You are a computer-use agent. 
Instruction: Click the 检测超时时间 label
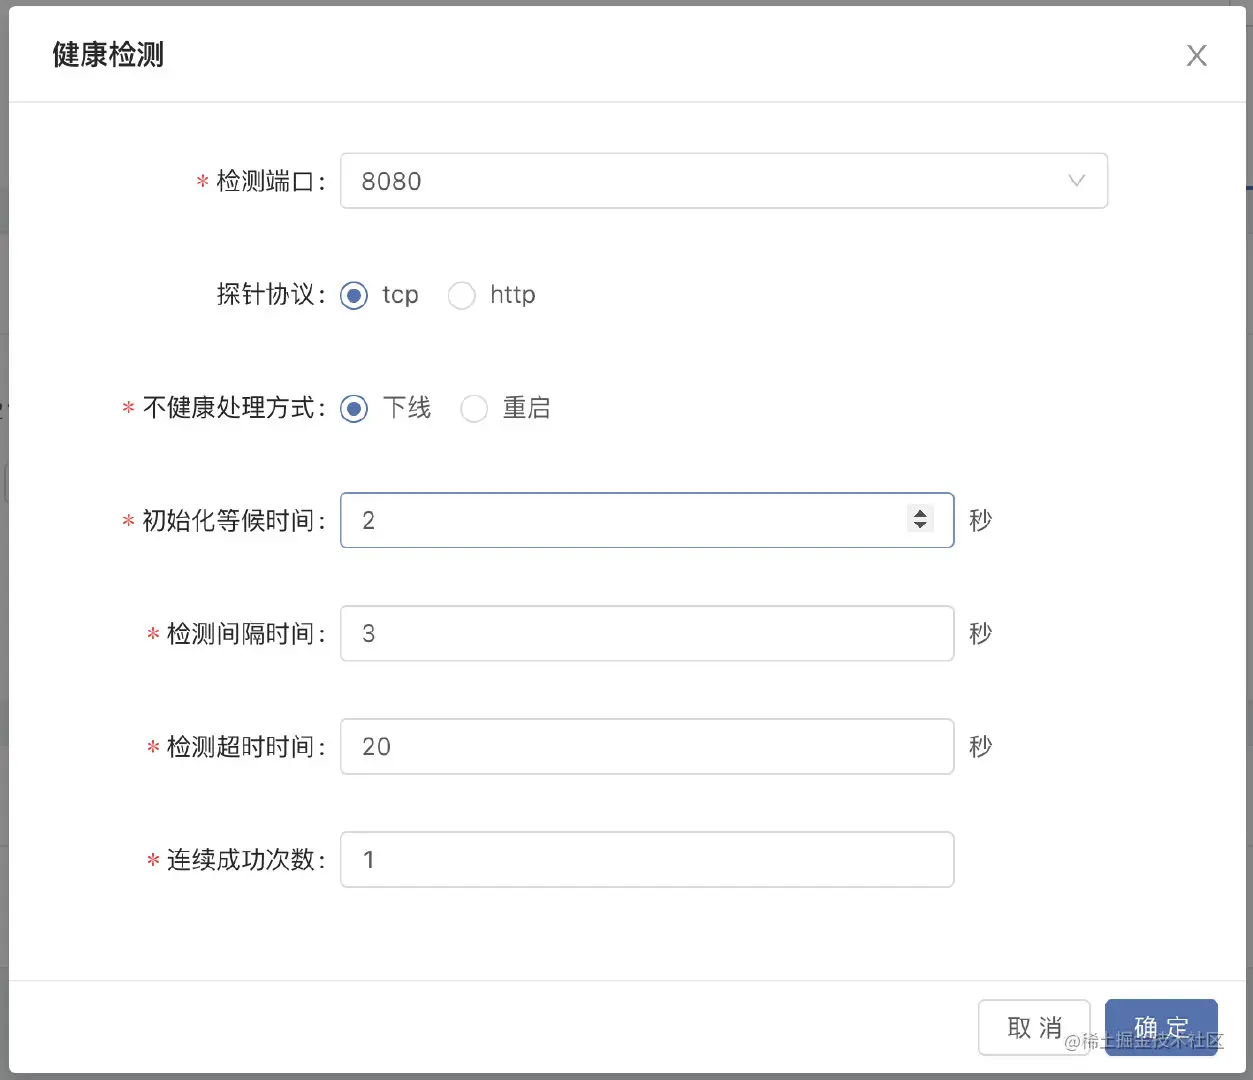tap(246, 746)
